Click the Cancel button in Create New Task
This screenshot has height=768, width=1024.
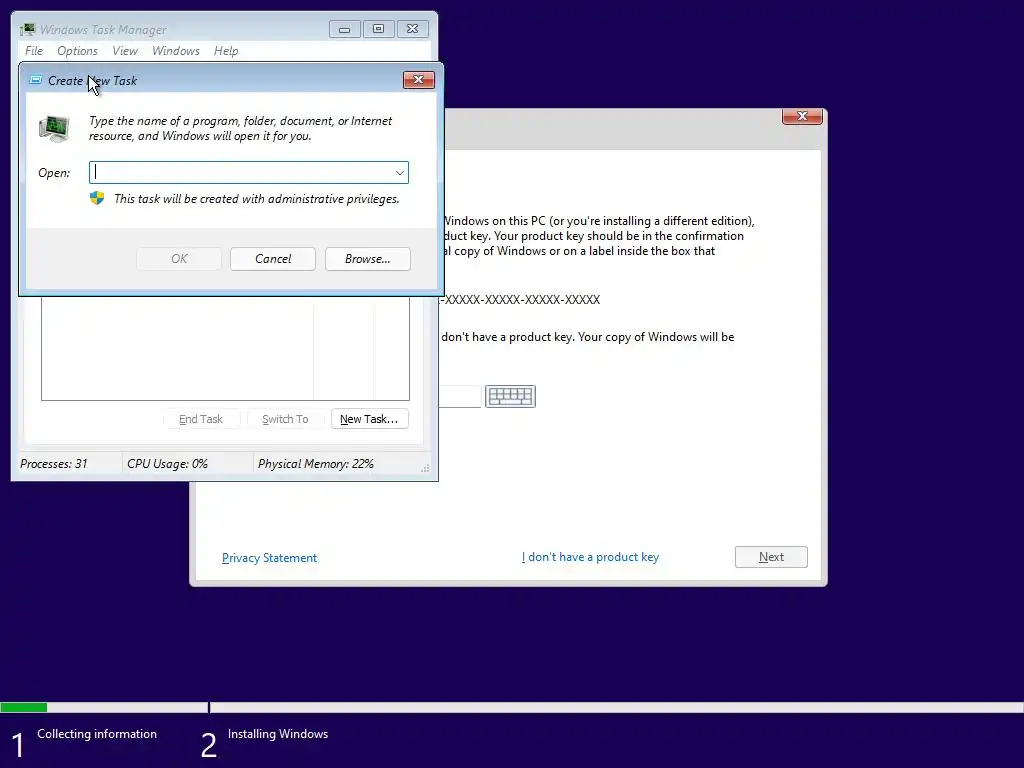coord(273,259)
